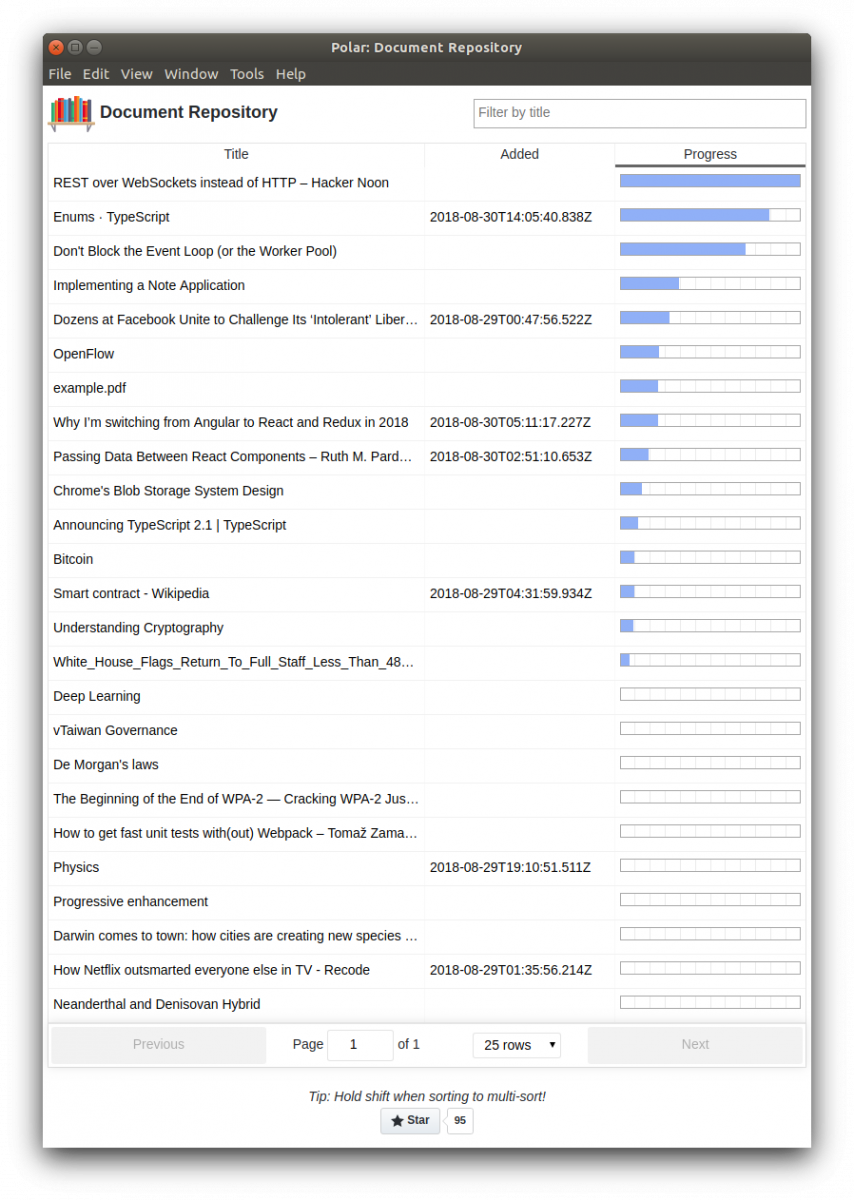
Task: Click the Next page button
Action: [x=695, y=1045]
